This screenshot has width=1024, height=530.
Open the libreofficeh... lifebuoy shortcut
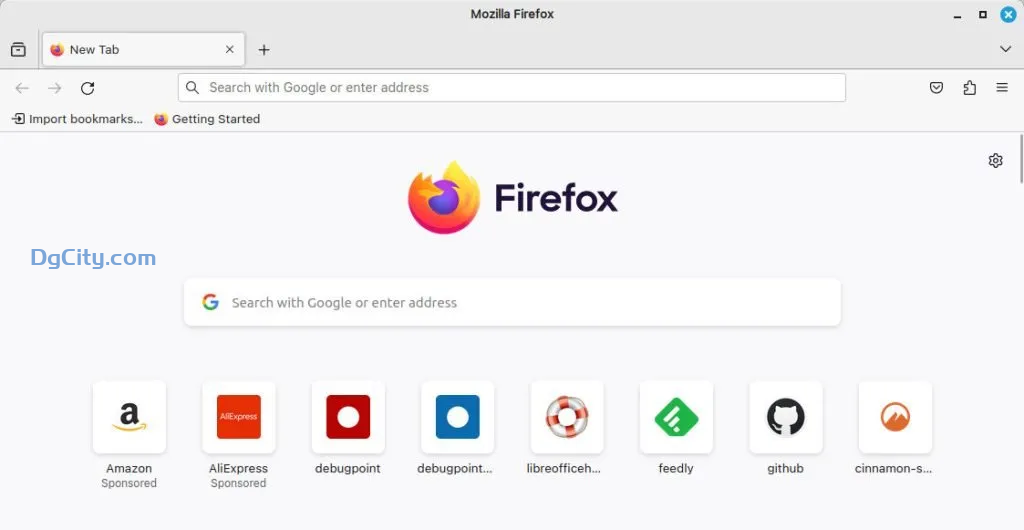point(567,417)
